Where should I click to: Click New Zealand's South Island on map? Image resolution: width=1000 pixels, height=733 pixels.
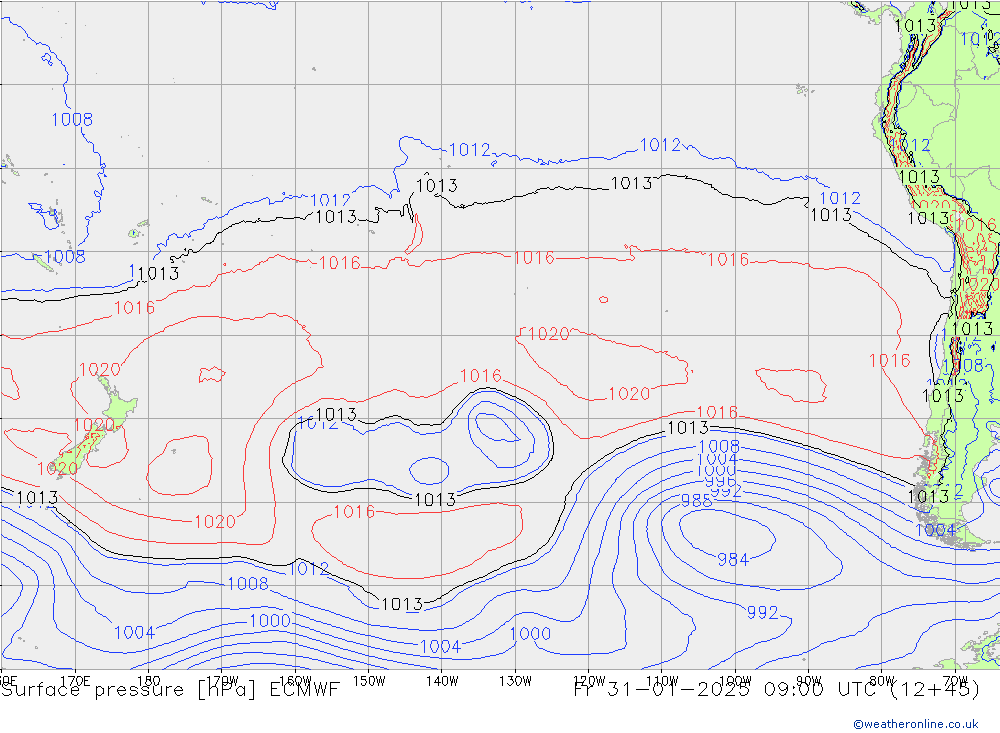82,446
